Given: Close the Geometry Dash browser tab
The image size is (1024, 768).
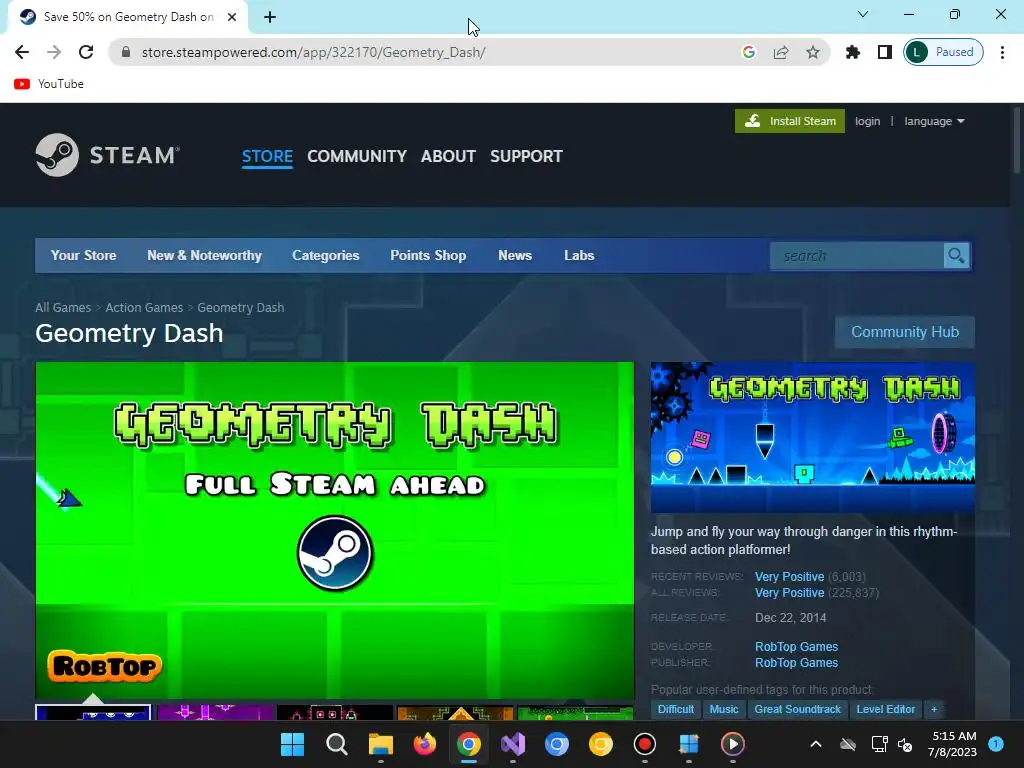Looking at the screenshot, I should click(232, 17).
